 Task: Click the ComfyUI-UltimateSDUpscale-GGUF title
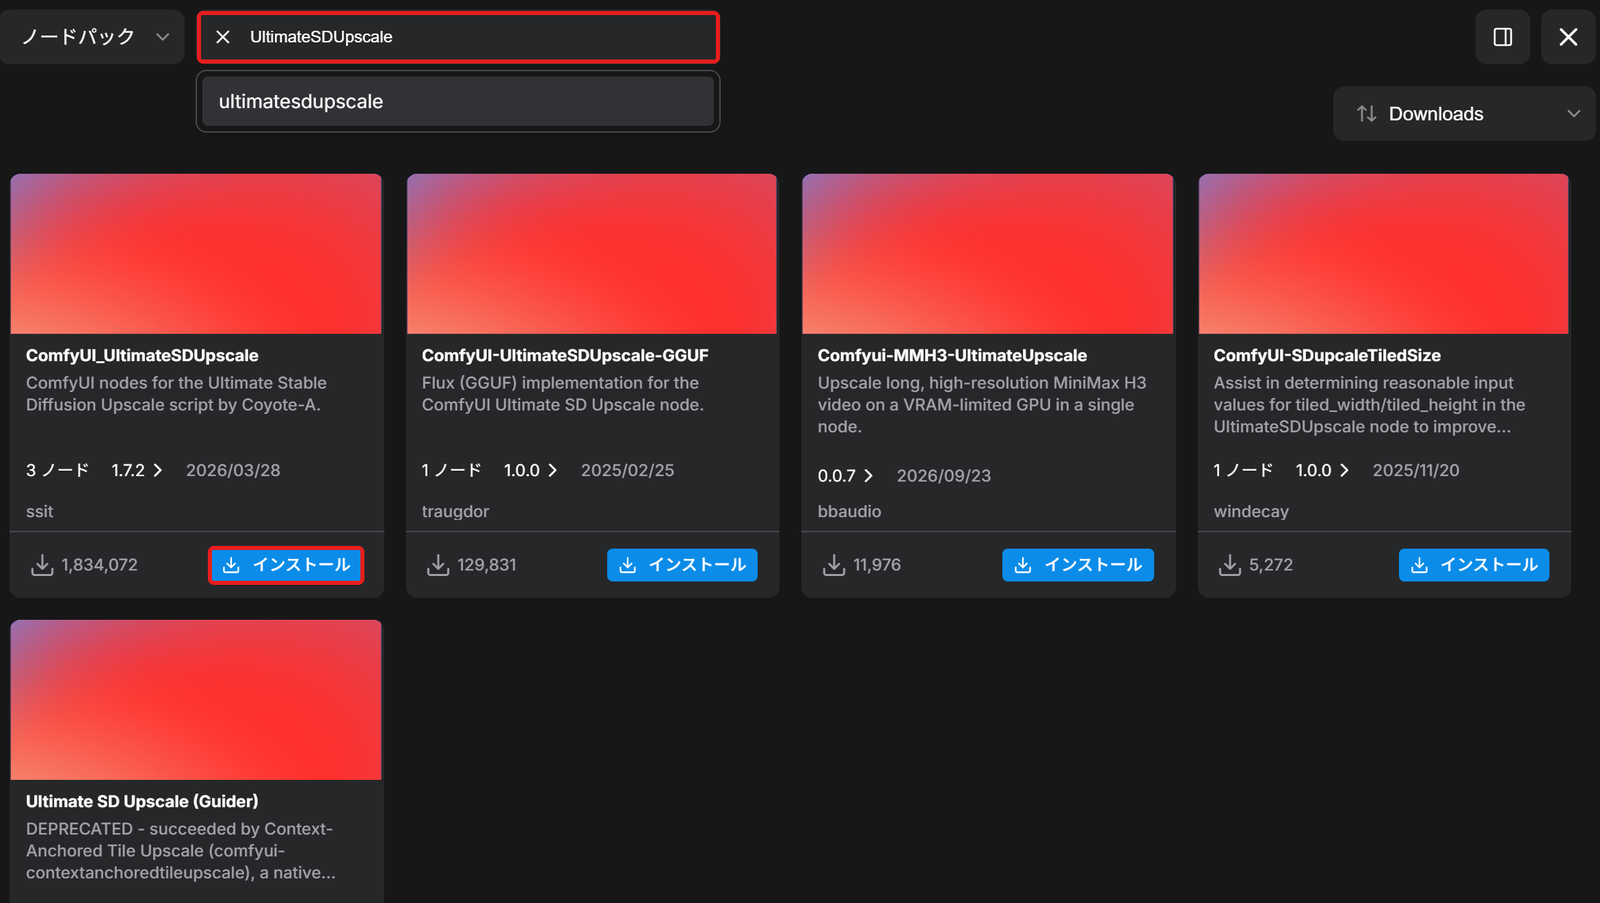[x=565, y=355]
